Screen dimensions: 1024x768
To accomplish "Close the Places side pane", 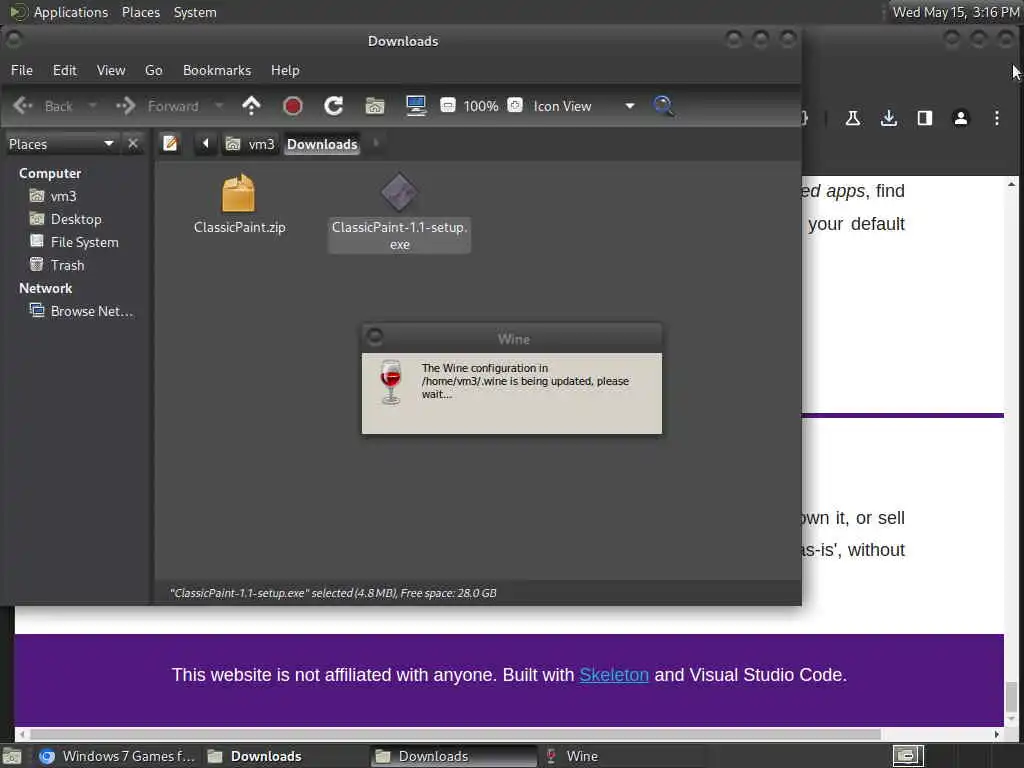I will click(133, 144).
